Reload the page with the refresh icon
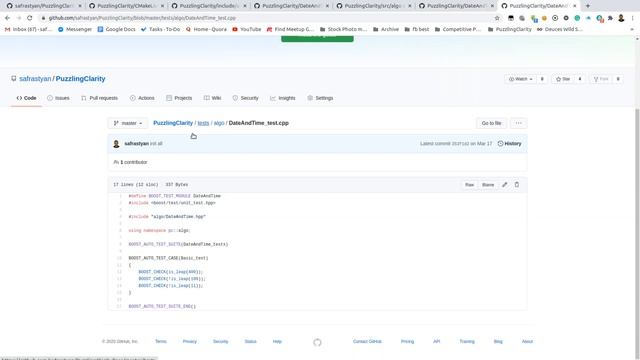640x360 pixels. pyautogui.click(x=29, y=18)
